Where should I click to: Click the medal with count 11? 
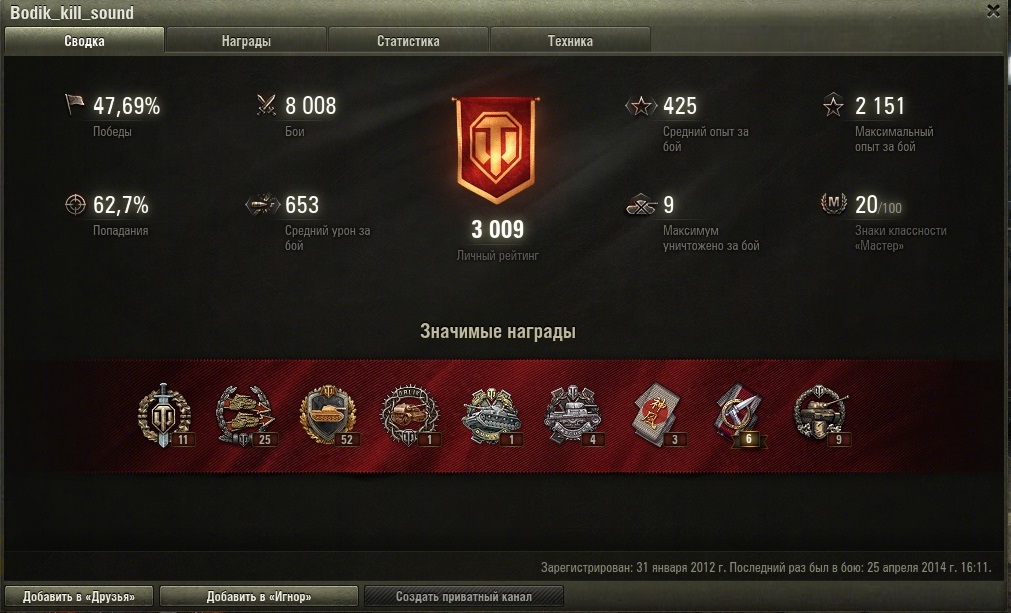click(x=165, y=416)
